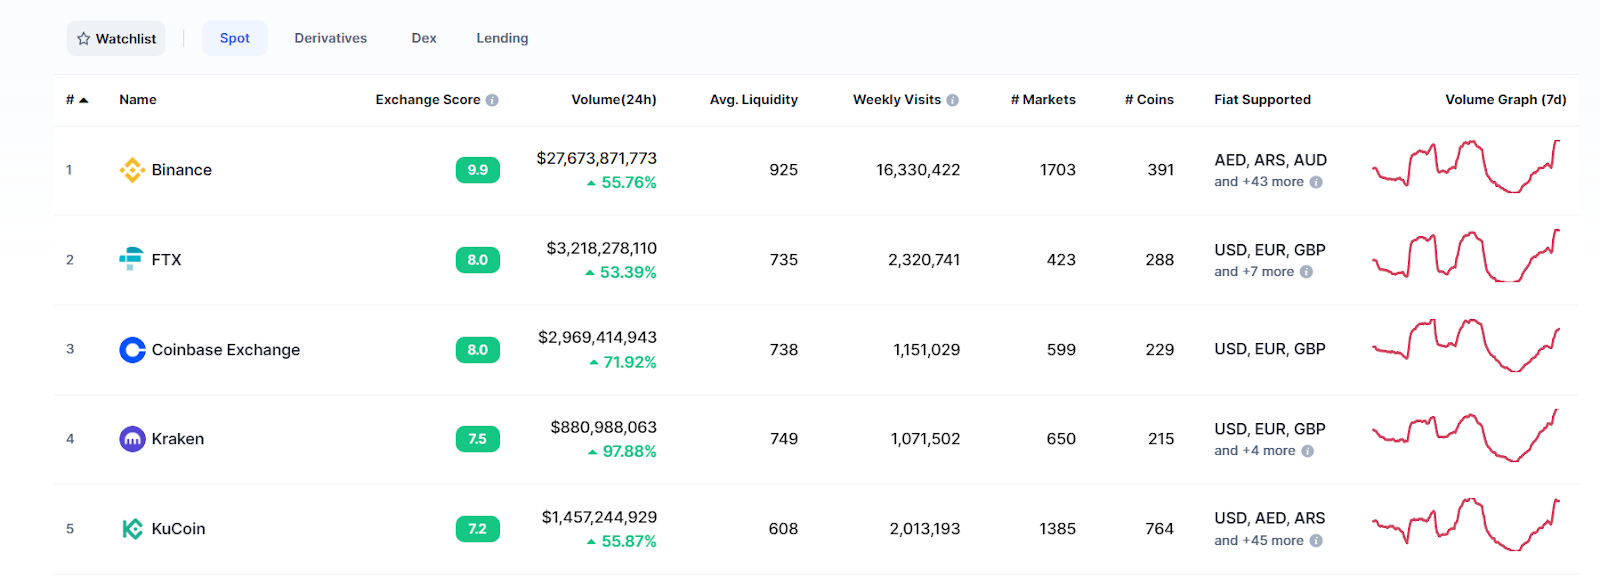Open the Binance exchange link
The image size is (1600, 578).
point(182,170)
